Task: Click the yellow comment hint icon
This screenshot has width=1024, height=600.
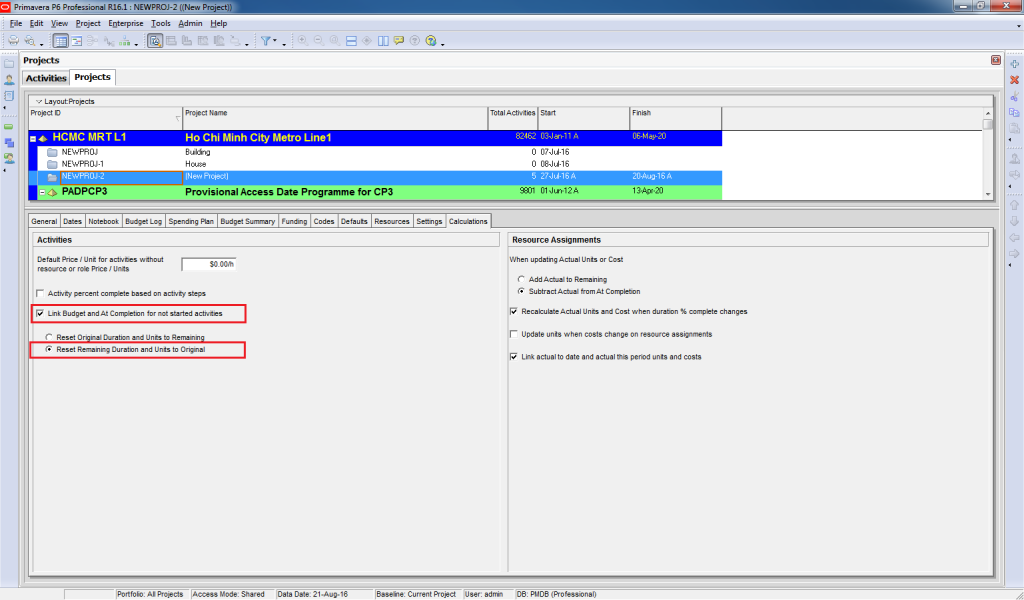Action: [399, 40]
